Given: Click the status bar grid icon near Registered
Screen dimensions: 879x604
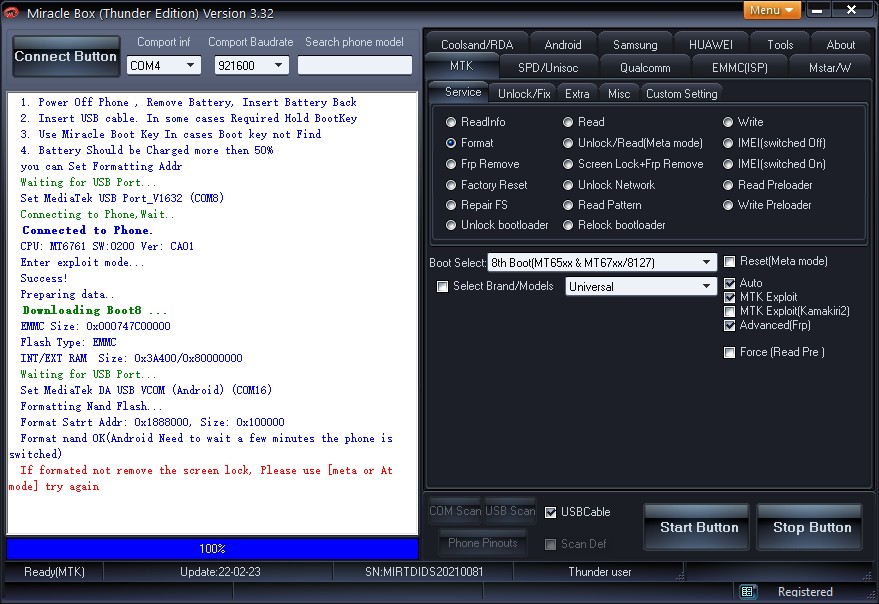Looking at the screenshot, I should coord(747,591).
